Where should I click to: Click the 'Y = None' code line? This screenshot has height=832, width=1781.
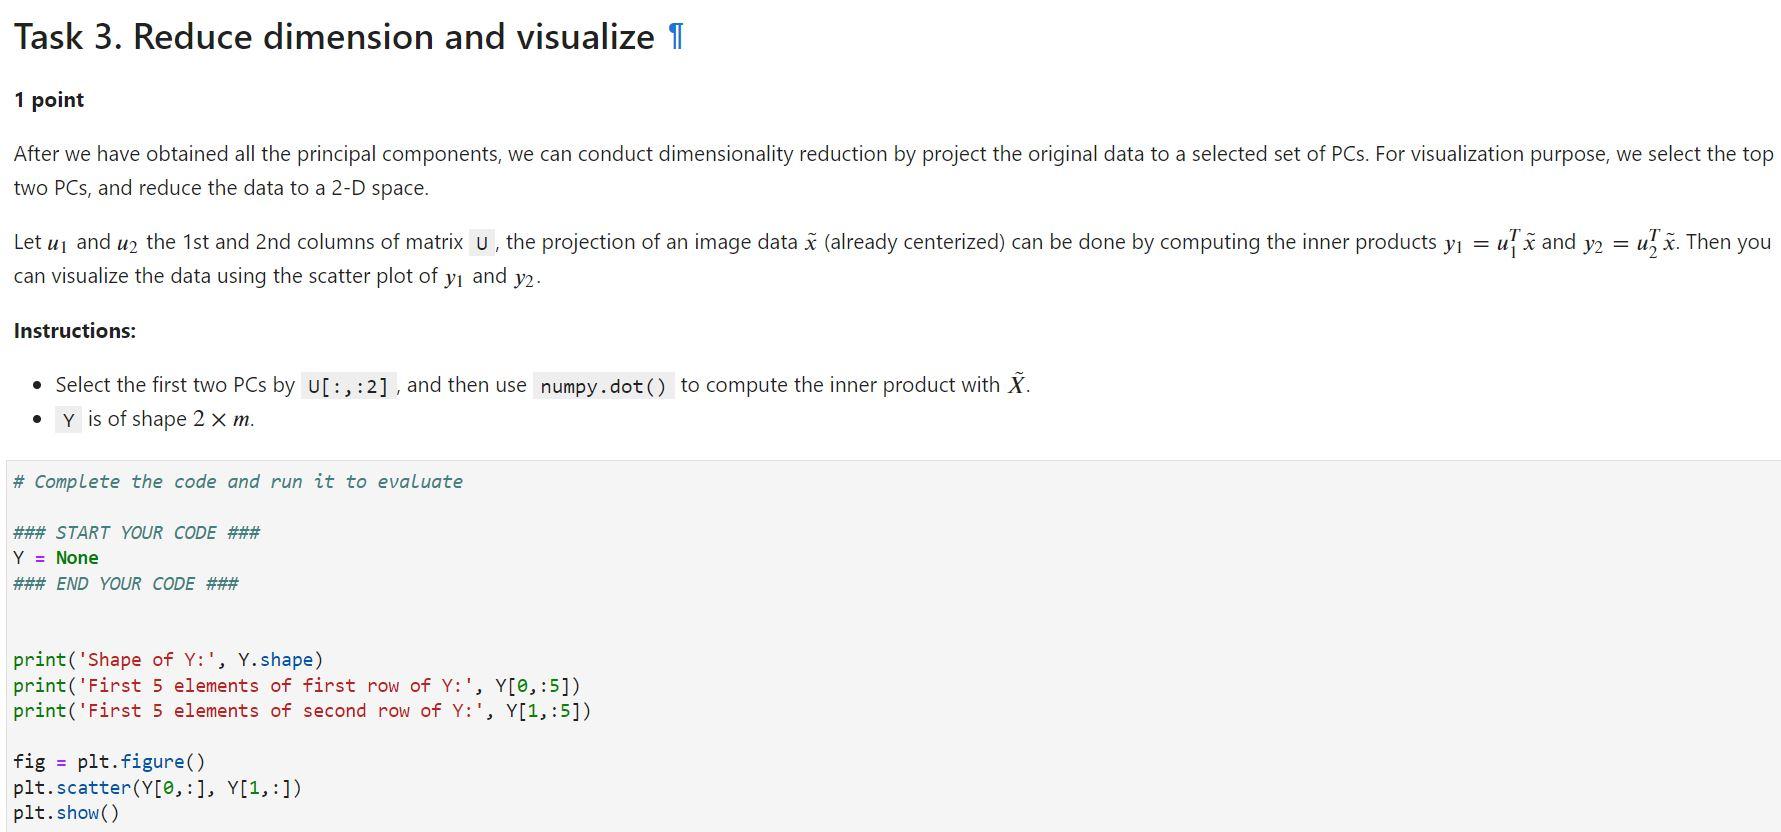(56, 558)
